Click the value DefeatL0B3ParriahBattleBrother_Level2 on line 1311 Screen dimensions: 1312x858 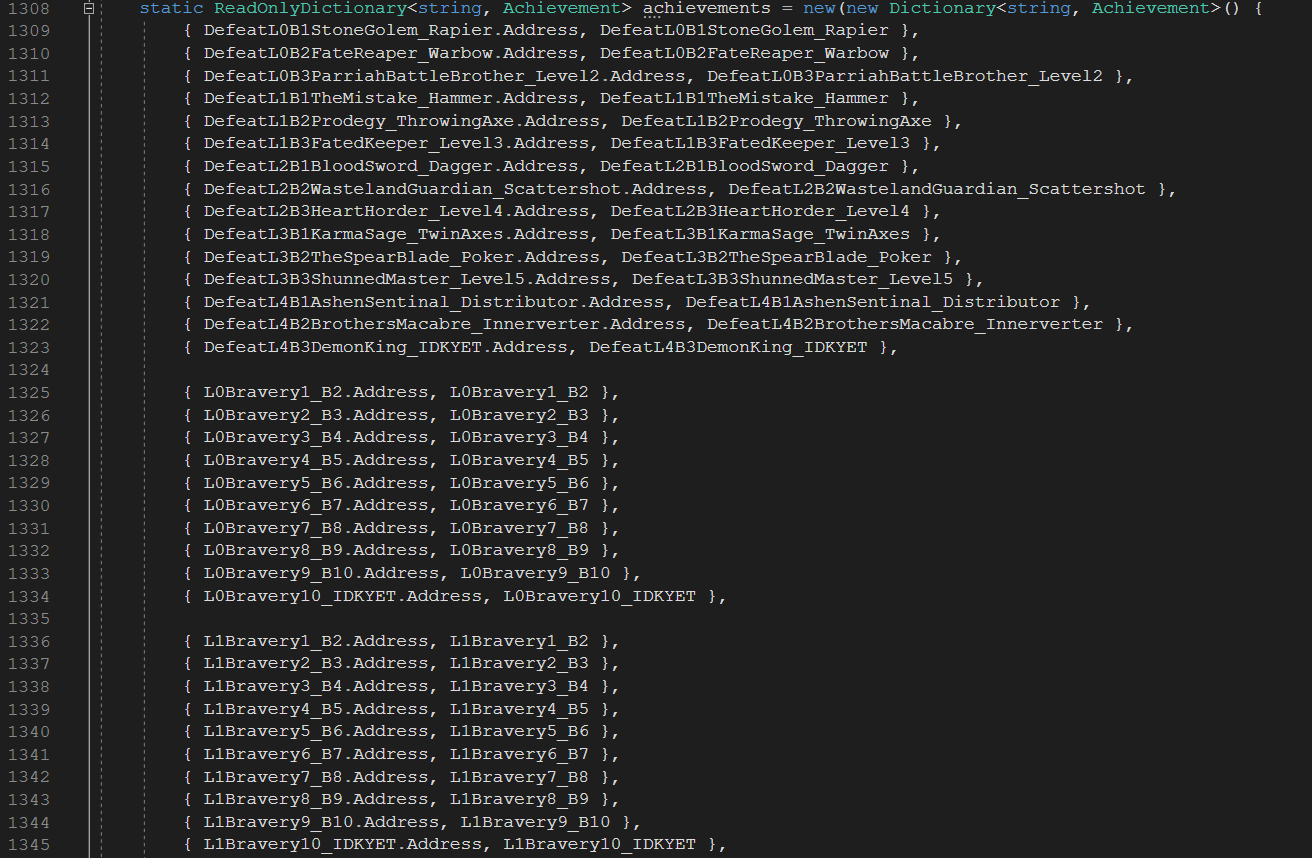(x=905, y=76)
